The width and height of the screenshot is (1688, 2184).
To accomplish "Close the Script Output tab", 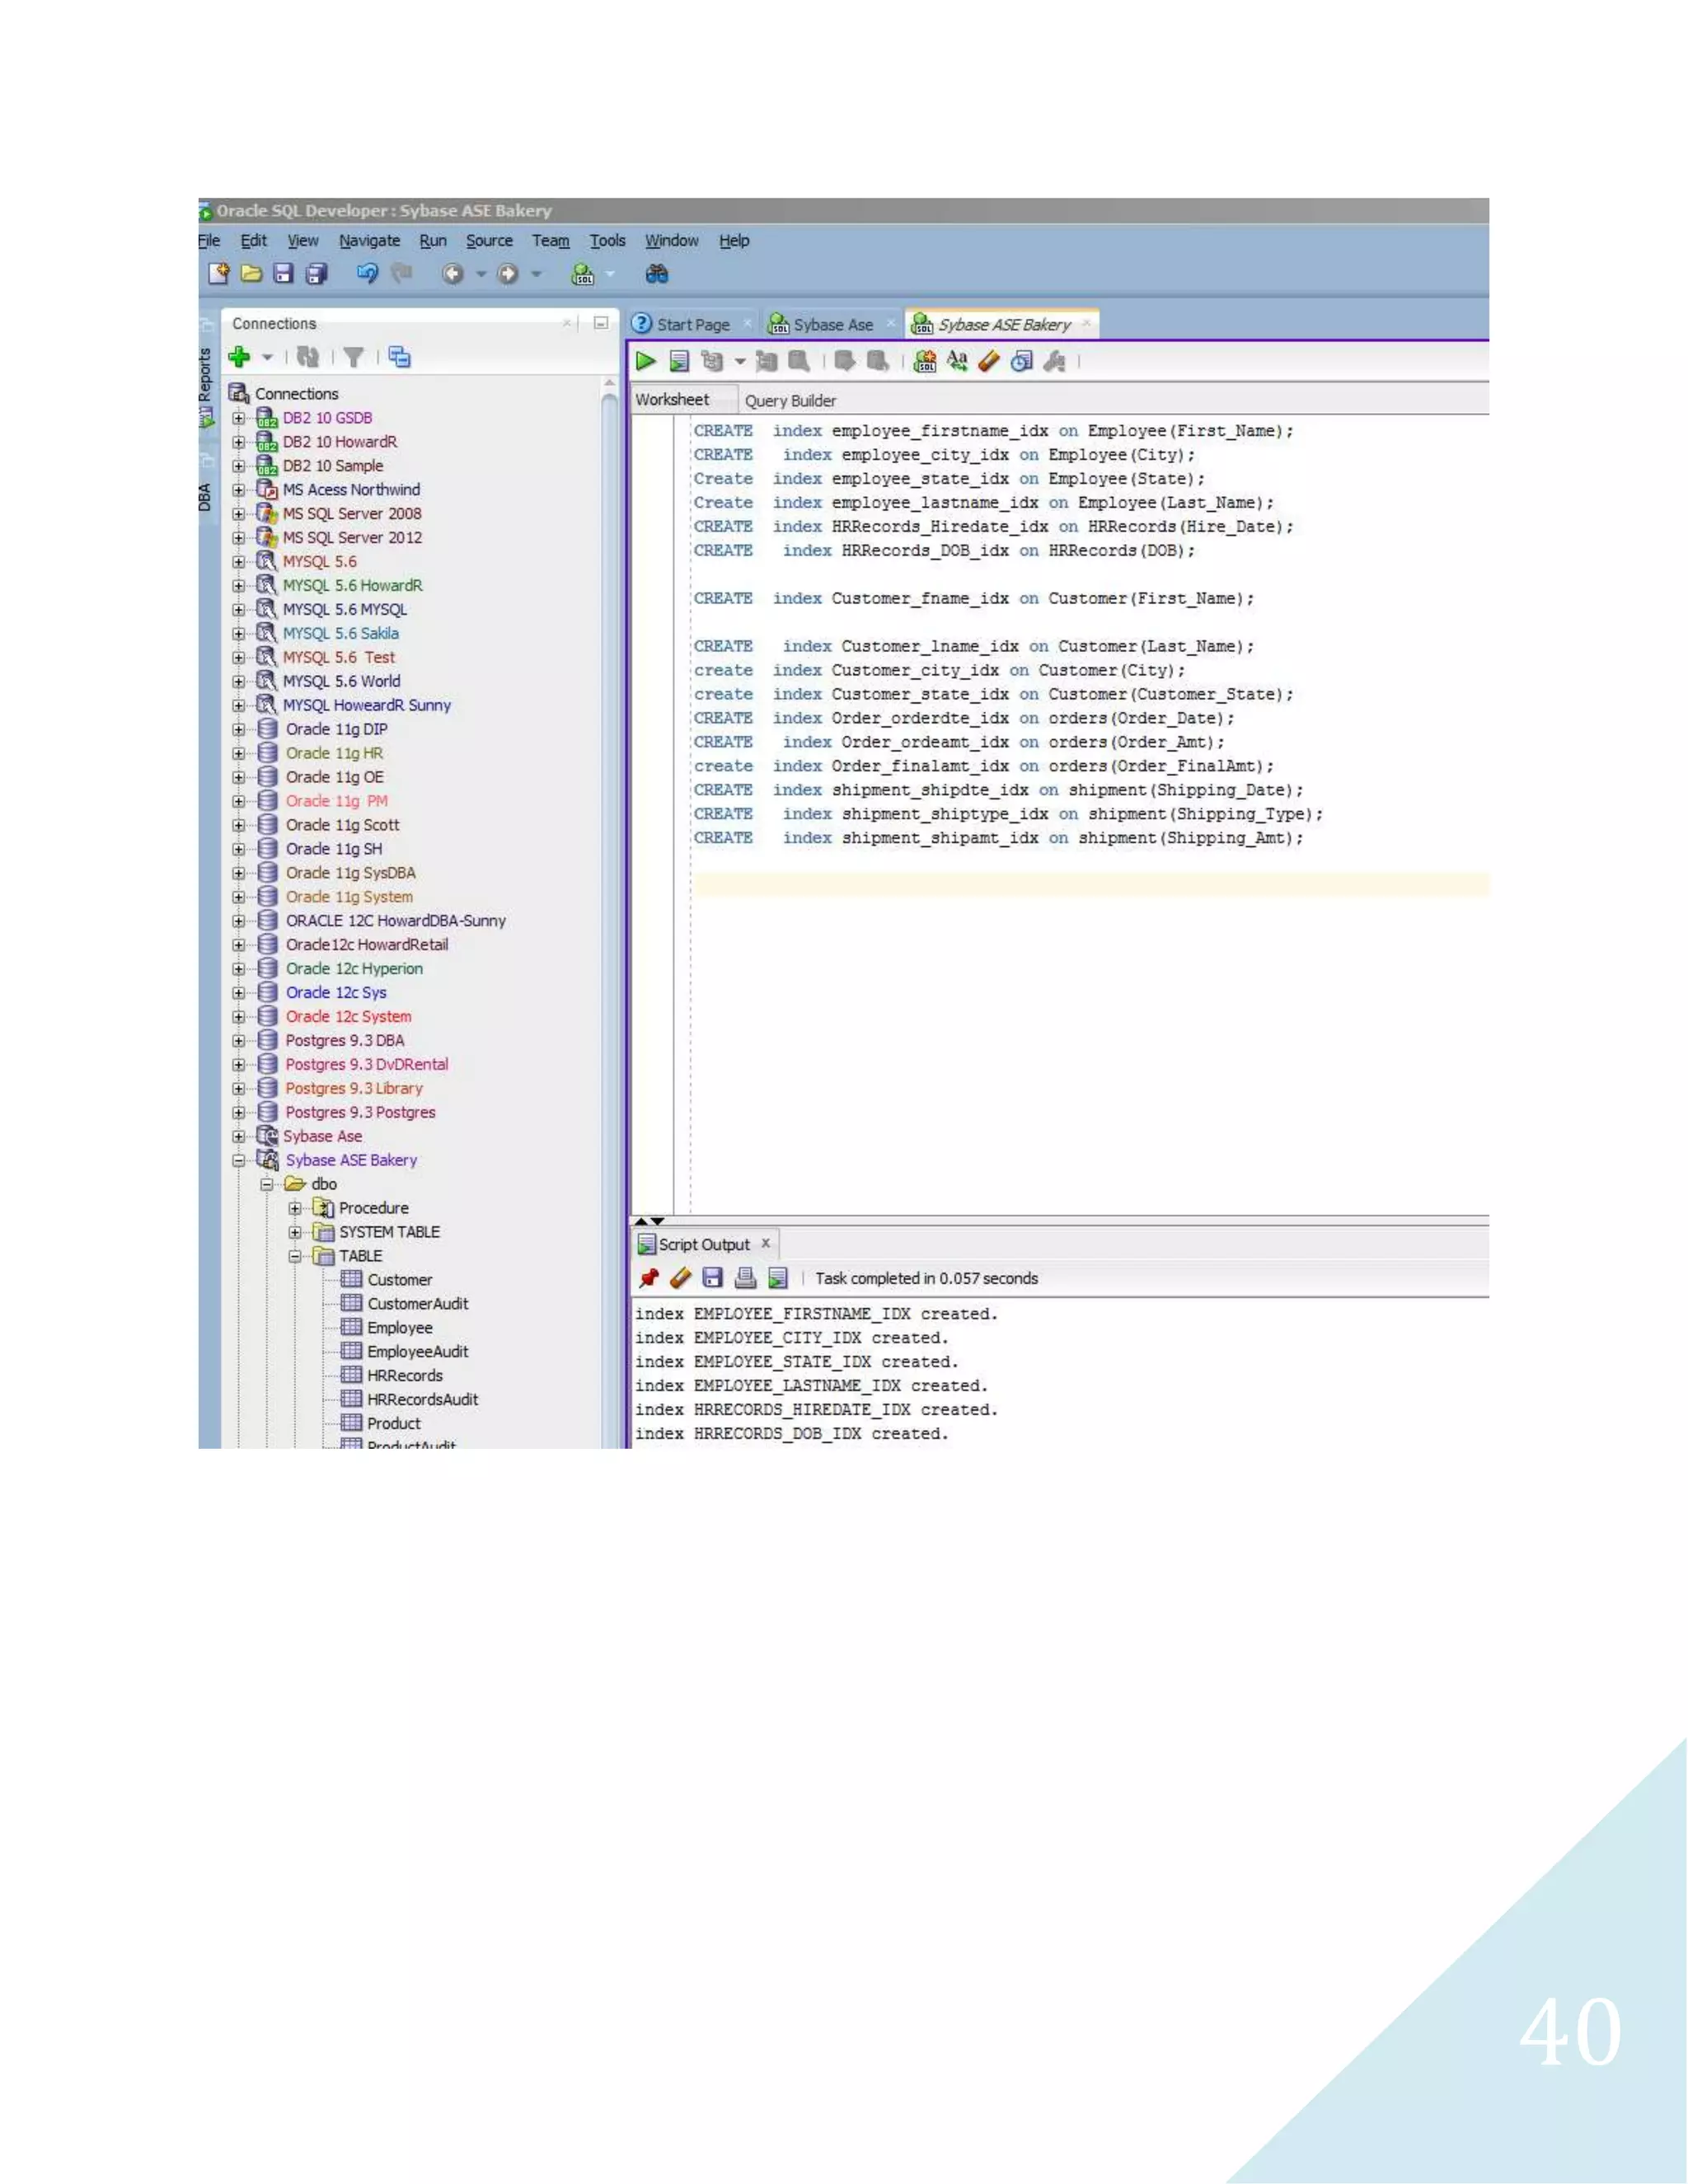I will (766, 1243).
